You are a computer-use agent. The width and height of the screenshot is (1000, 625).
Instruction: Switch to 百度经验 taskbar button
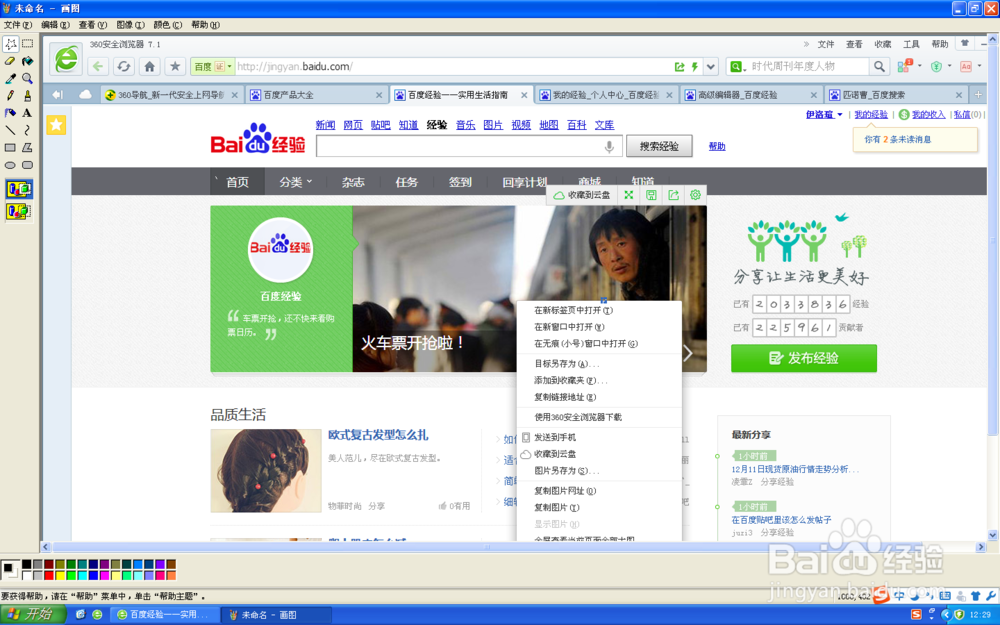pos(165,615)
